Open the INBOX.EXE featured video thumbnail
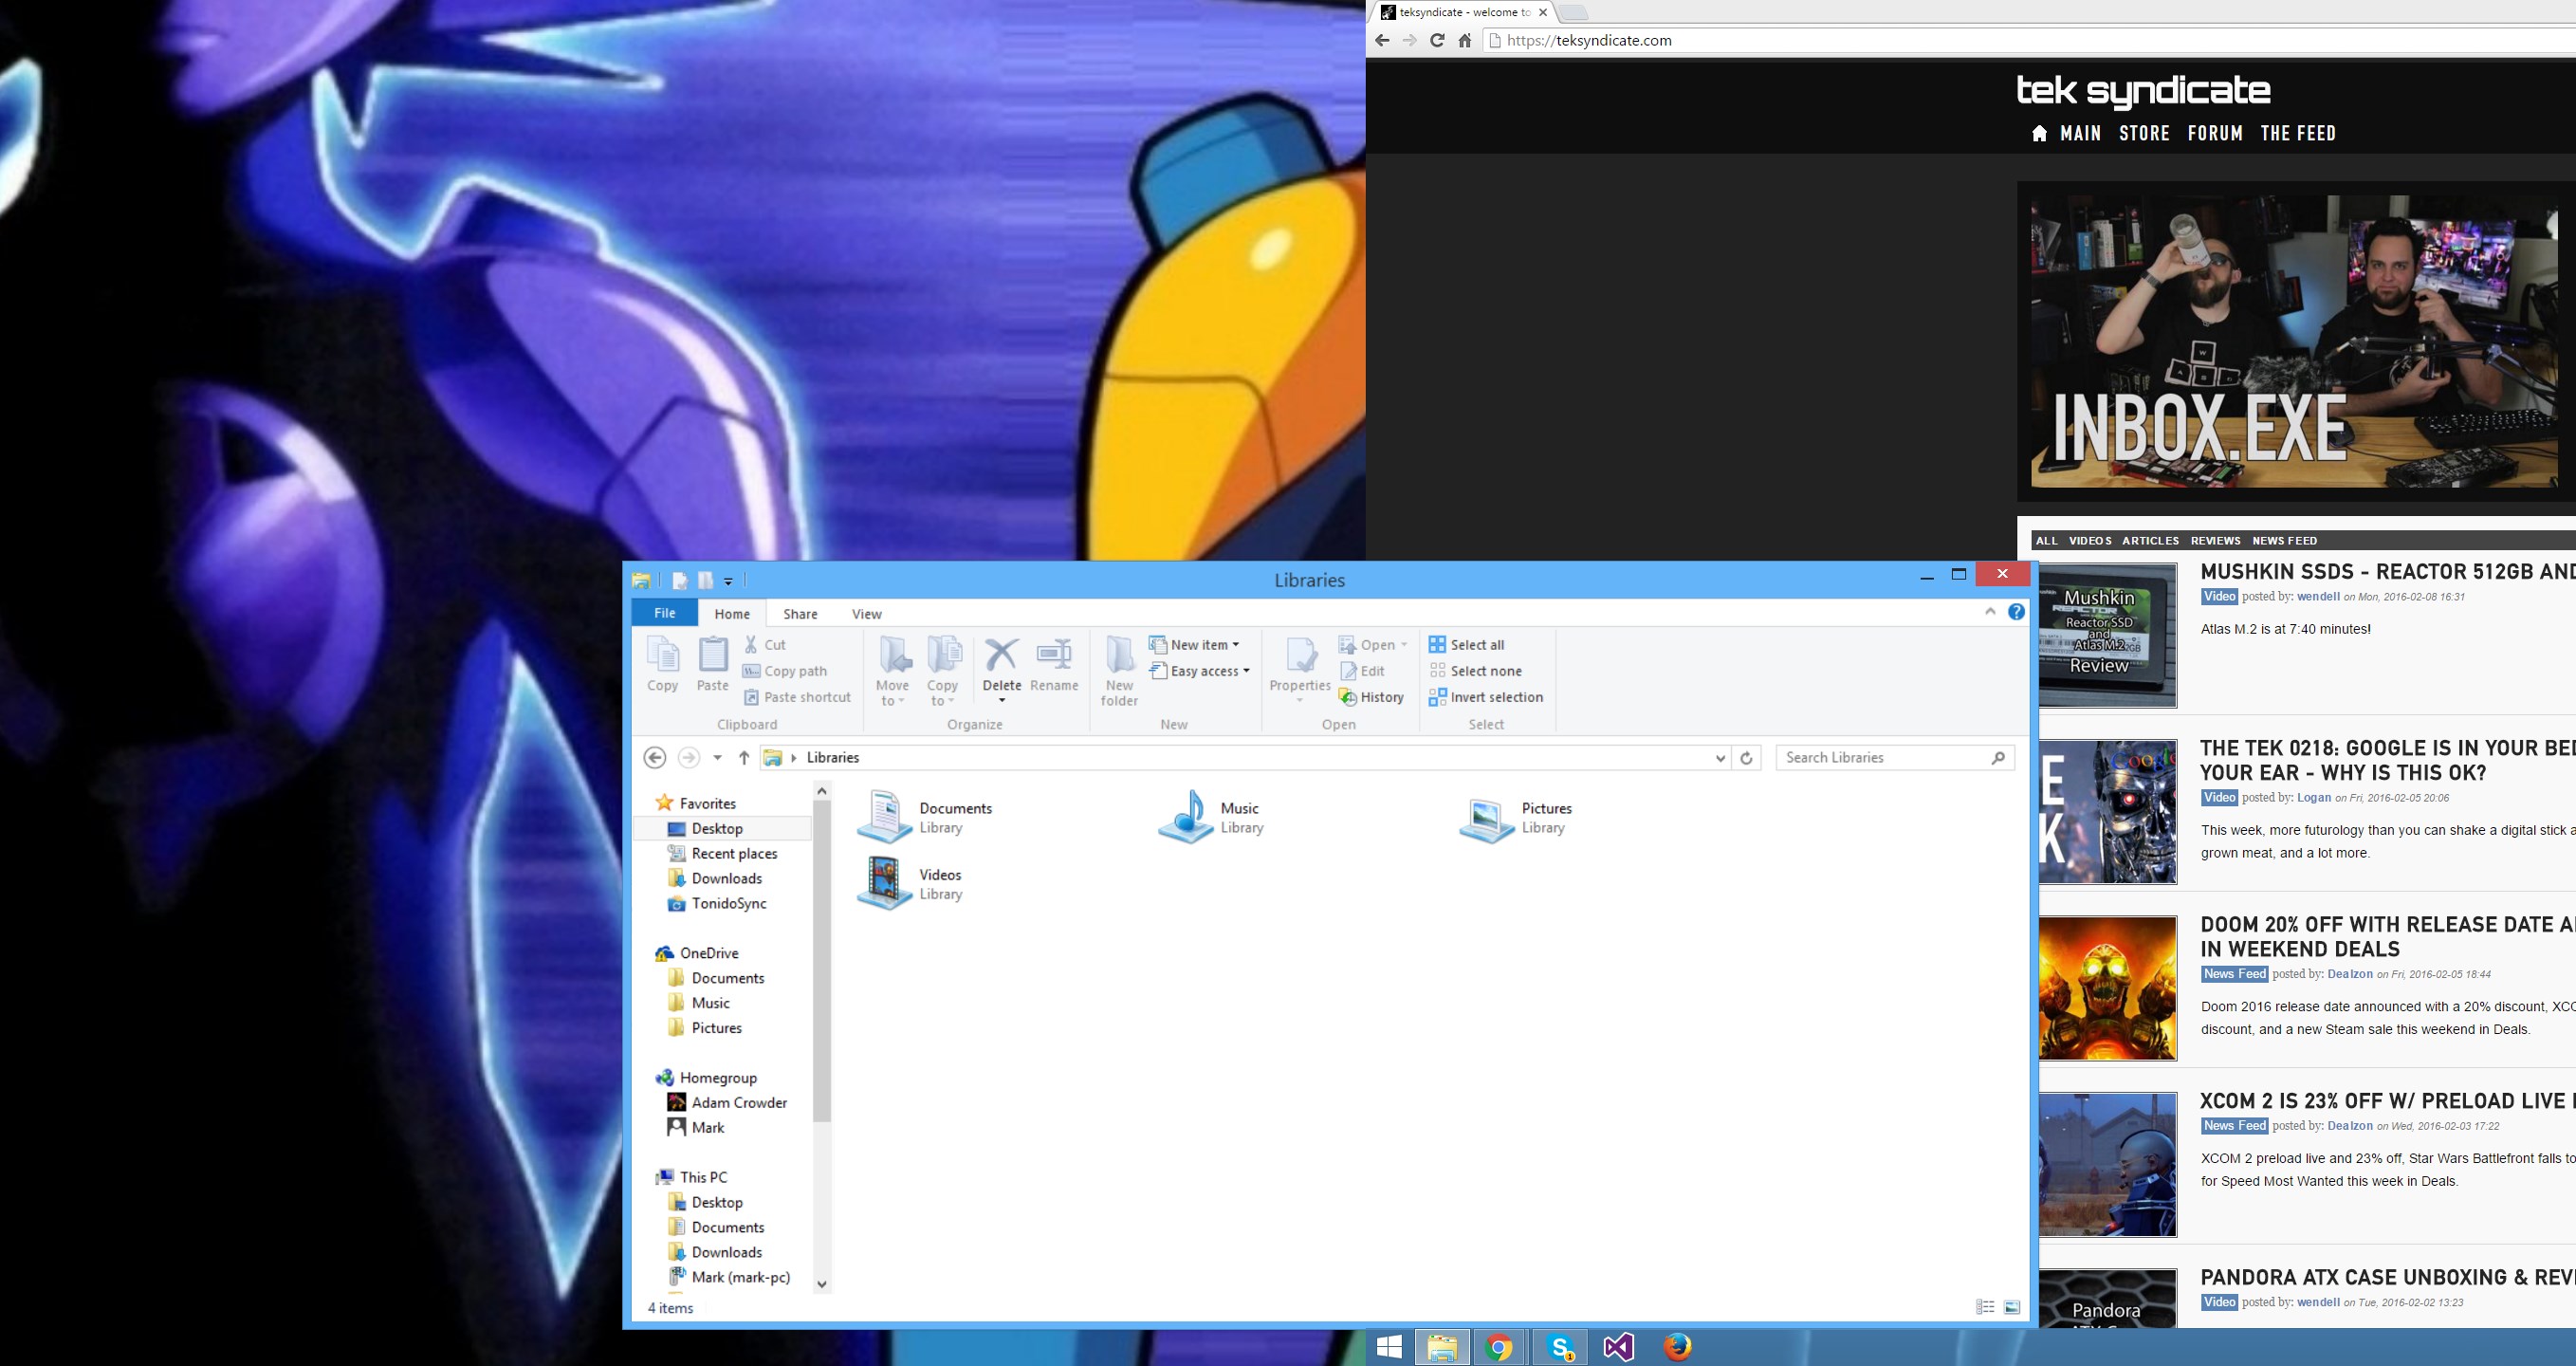Viewport: 2576px width, 1366px height. coord(2294,341)
